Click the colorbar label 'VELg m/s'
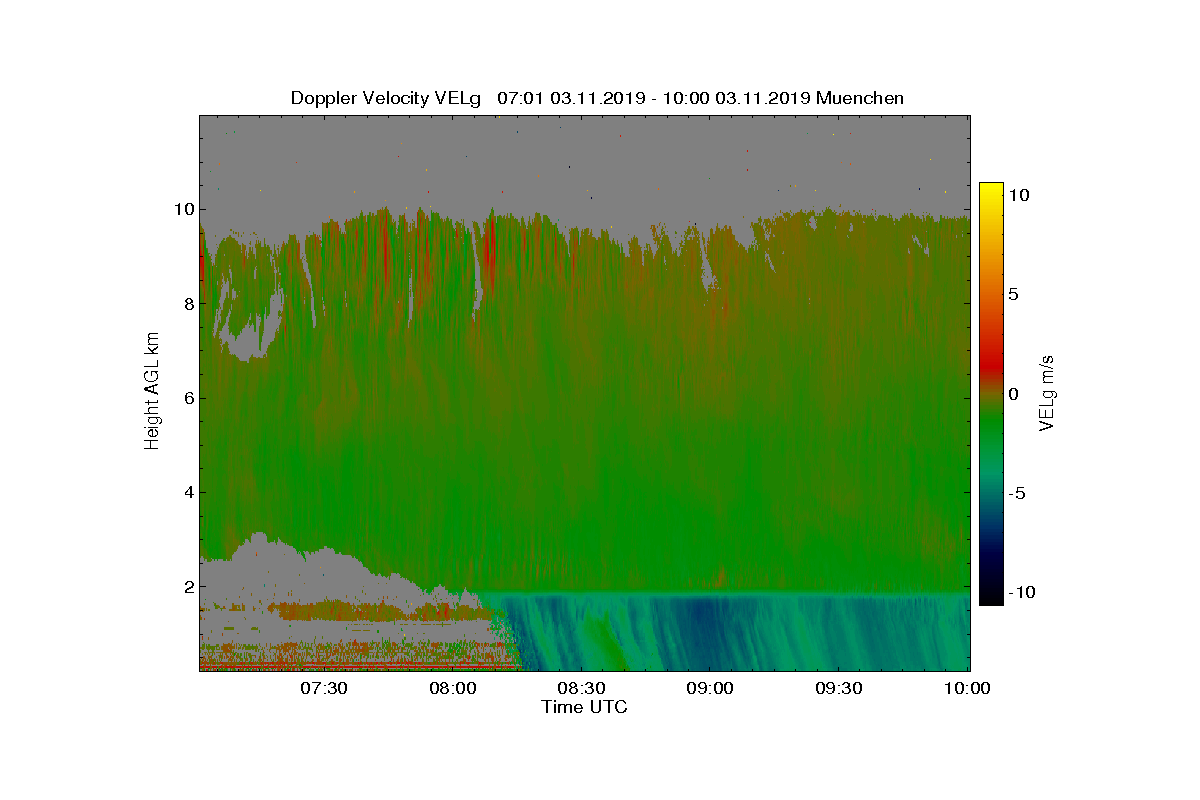1200x800 pixels. click(x=1047, y=392)
